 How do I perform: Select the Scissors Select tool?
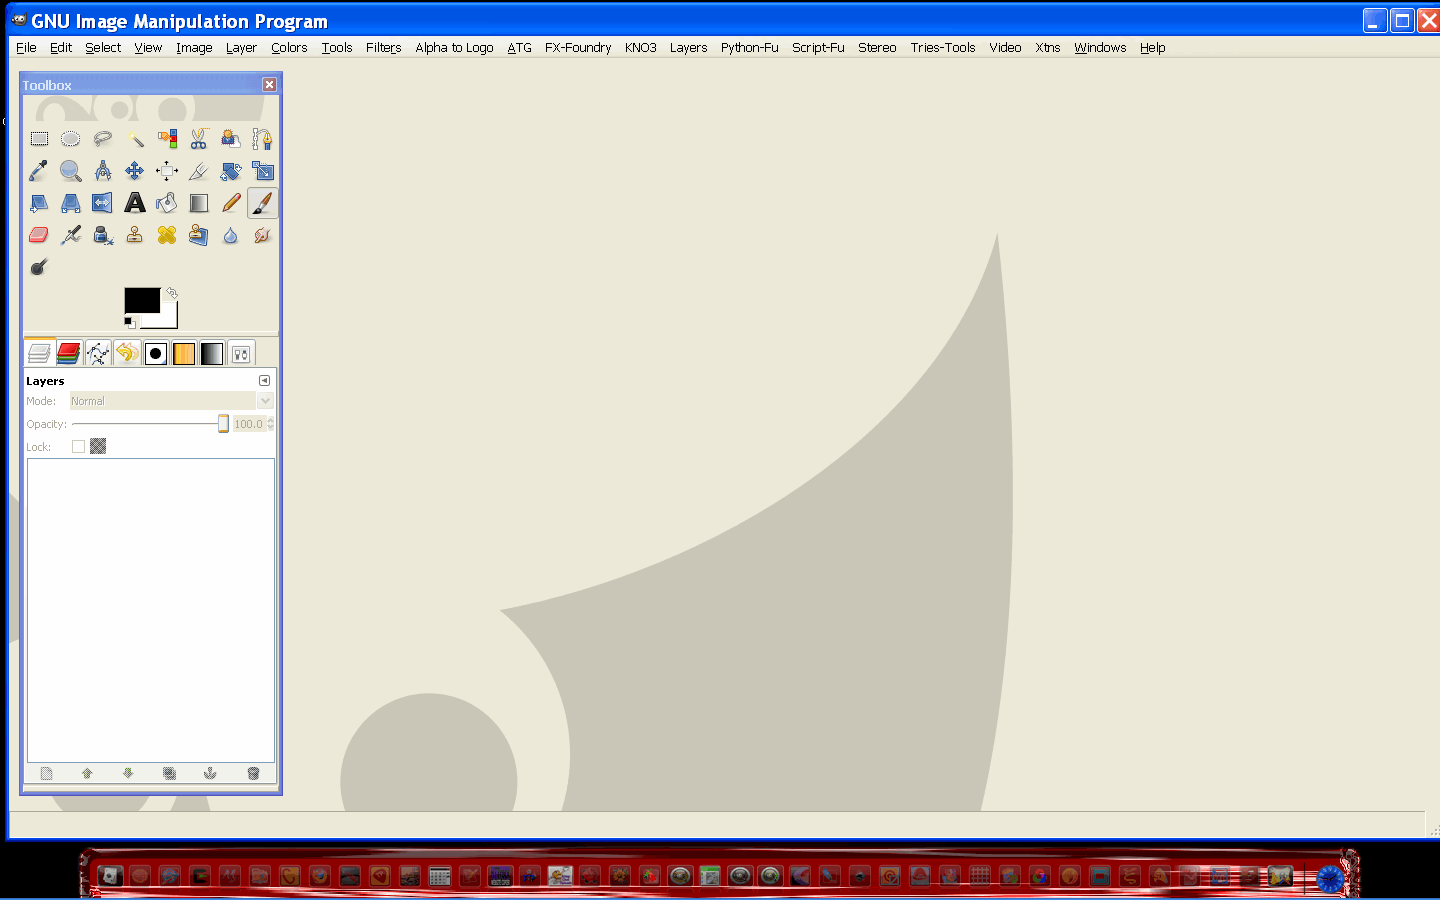[199, 139]
